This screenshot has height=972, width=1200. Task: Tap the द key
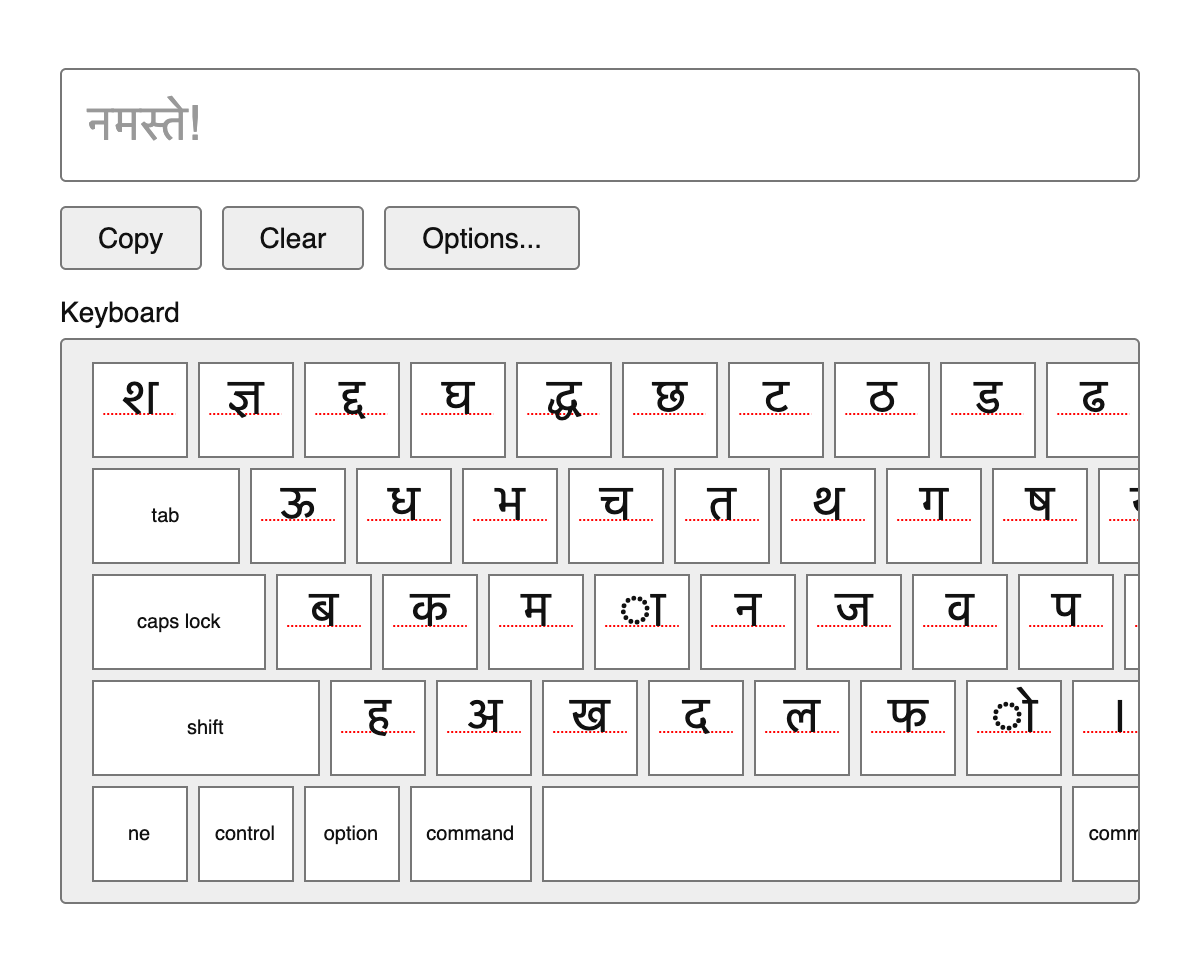pyautogui.click(x=696, y=728)
